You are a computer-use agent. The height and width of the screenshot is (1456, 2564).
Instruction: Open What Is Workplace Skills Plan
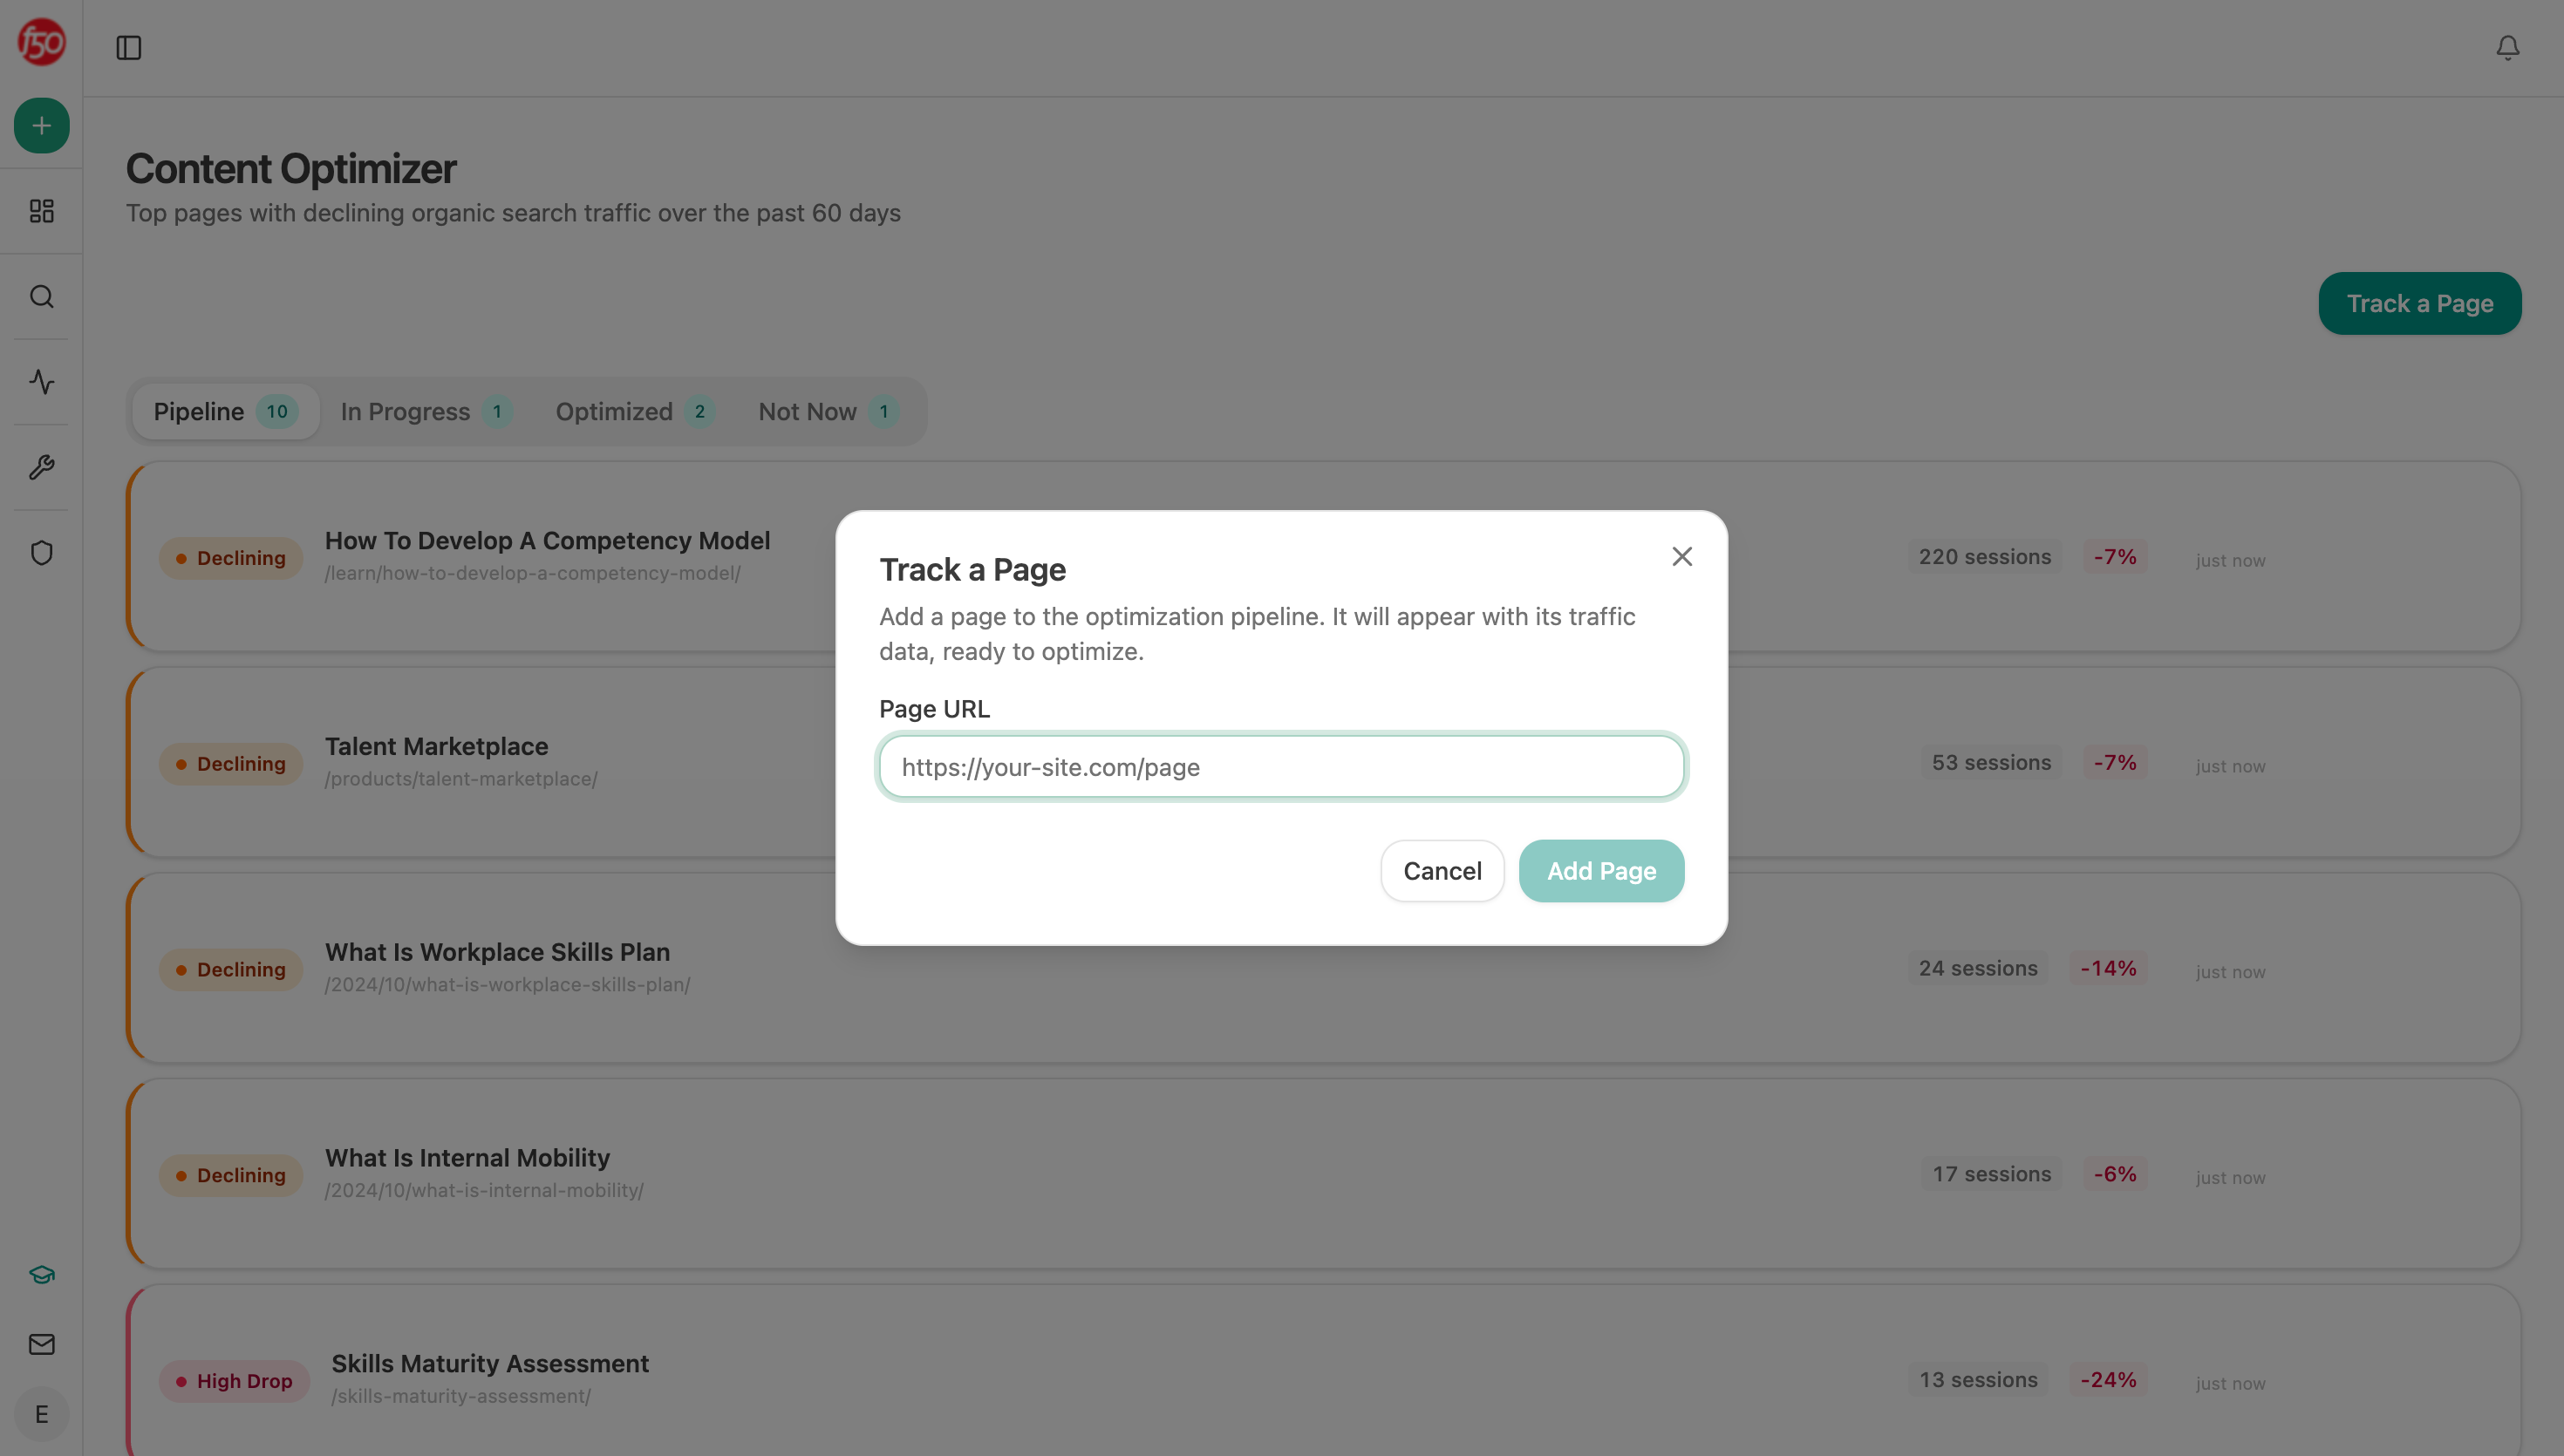[x=1323, y=969]
